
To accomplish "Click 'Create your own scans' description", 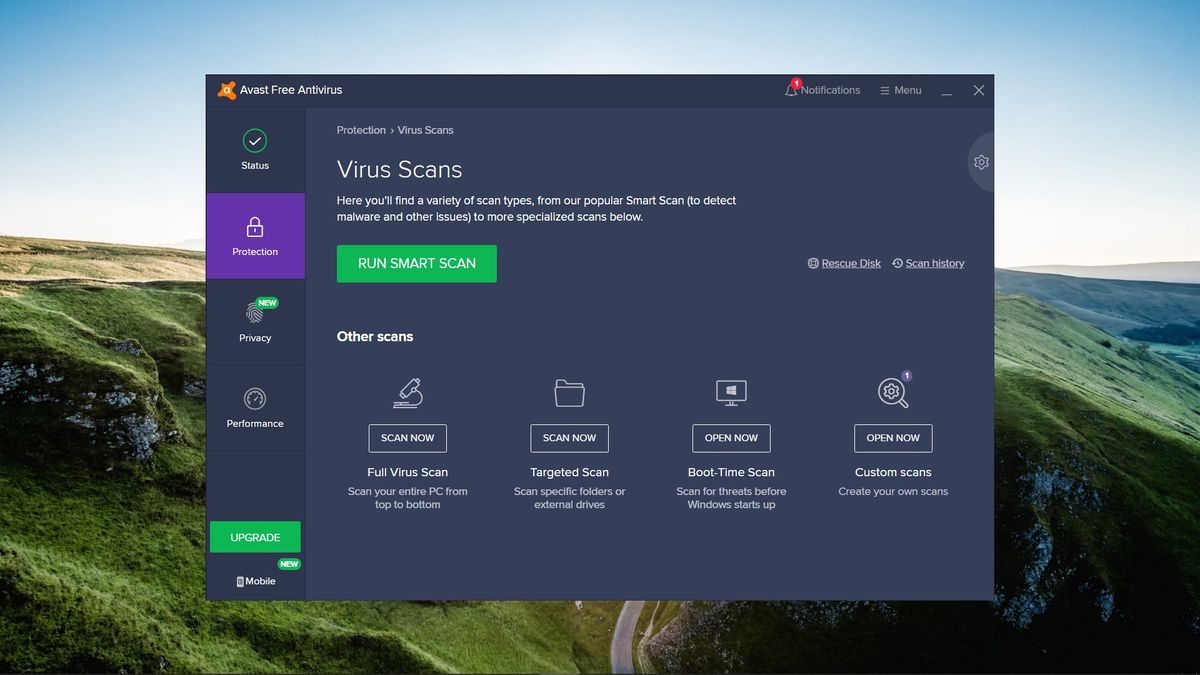I will click(x=893, y=491).
